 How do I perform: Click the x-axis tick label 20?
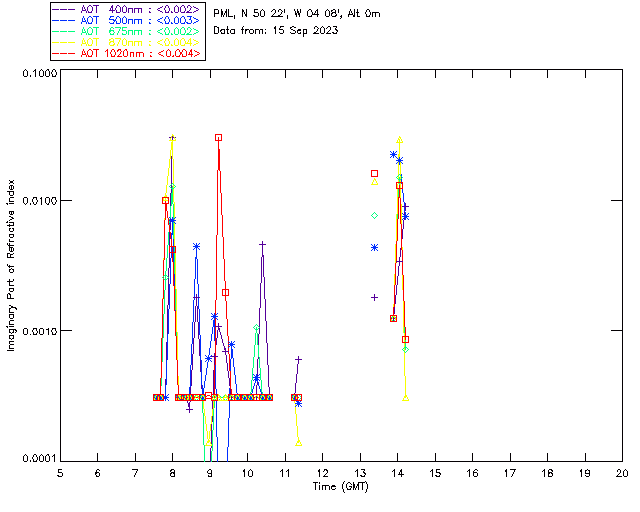621,472
